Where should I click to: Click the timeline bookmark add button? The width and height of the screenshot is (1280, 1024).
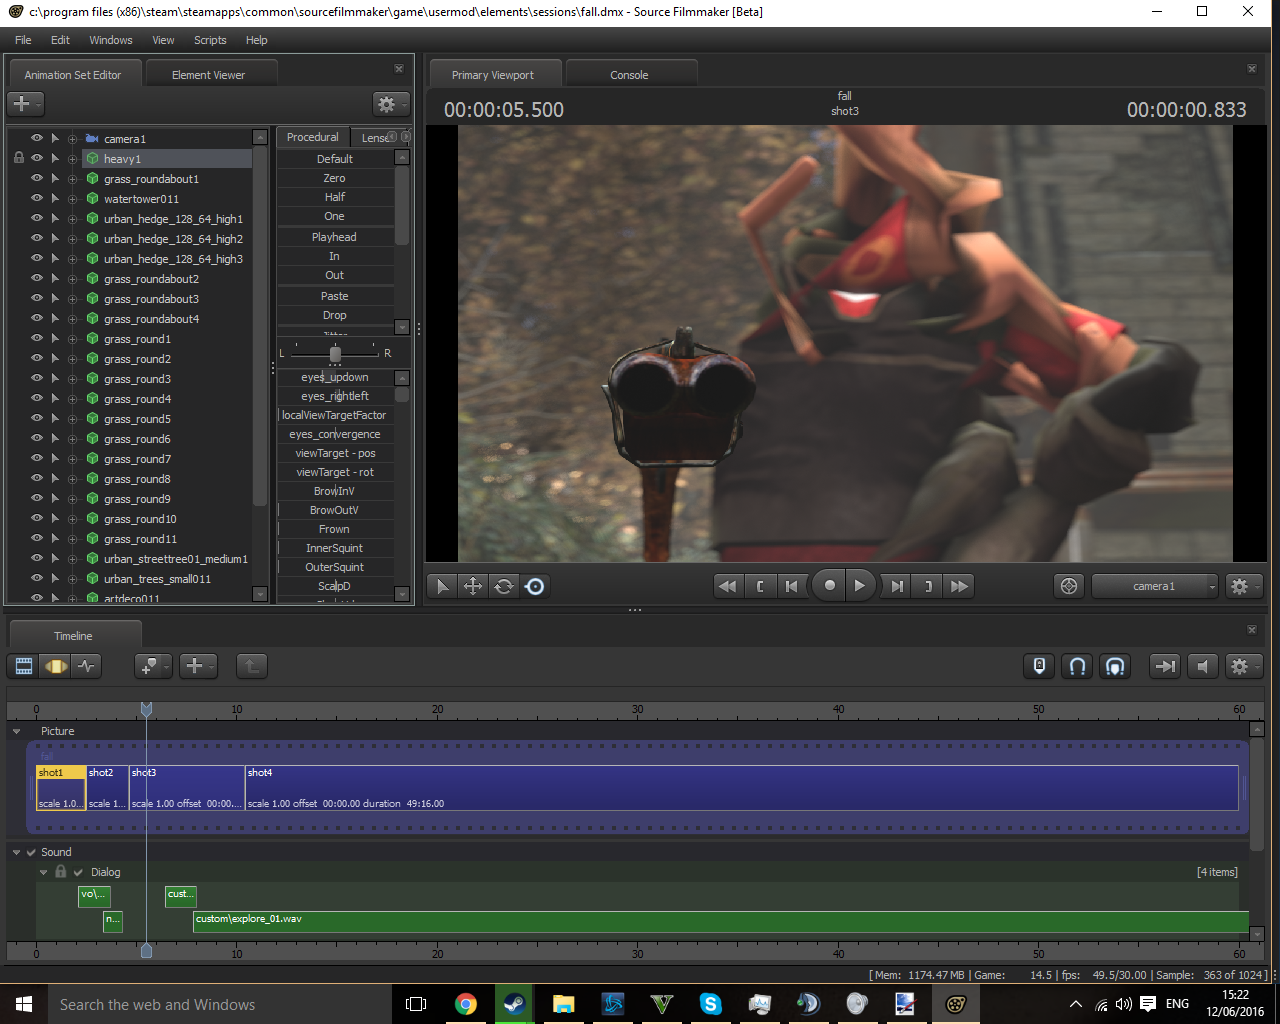(x=153, y=666)
